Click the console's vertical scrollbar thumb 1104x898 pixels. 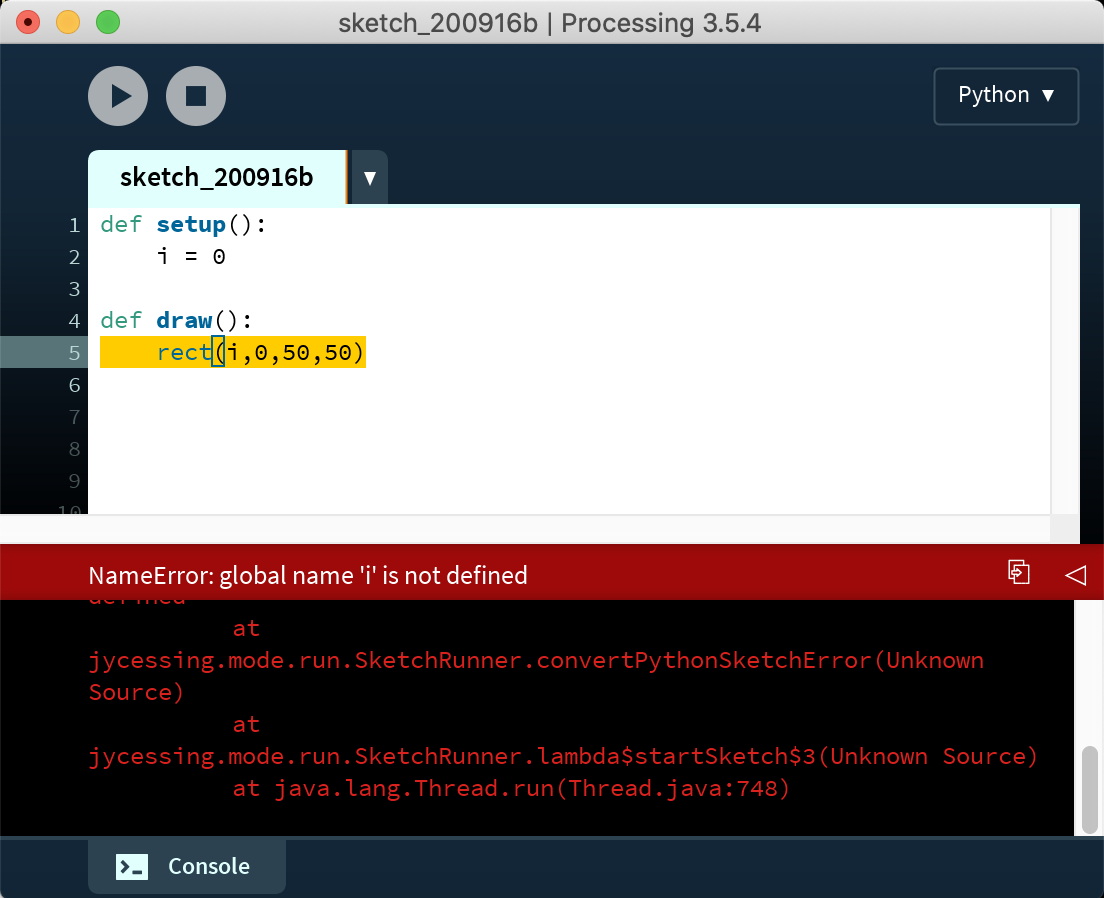1089,788
